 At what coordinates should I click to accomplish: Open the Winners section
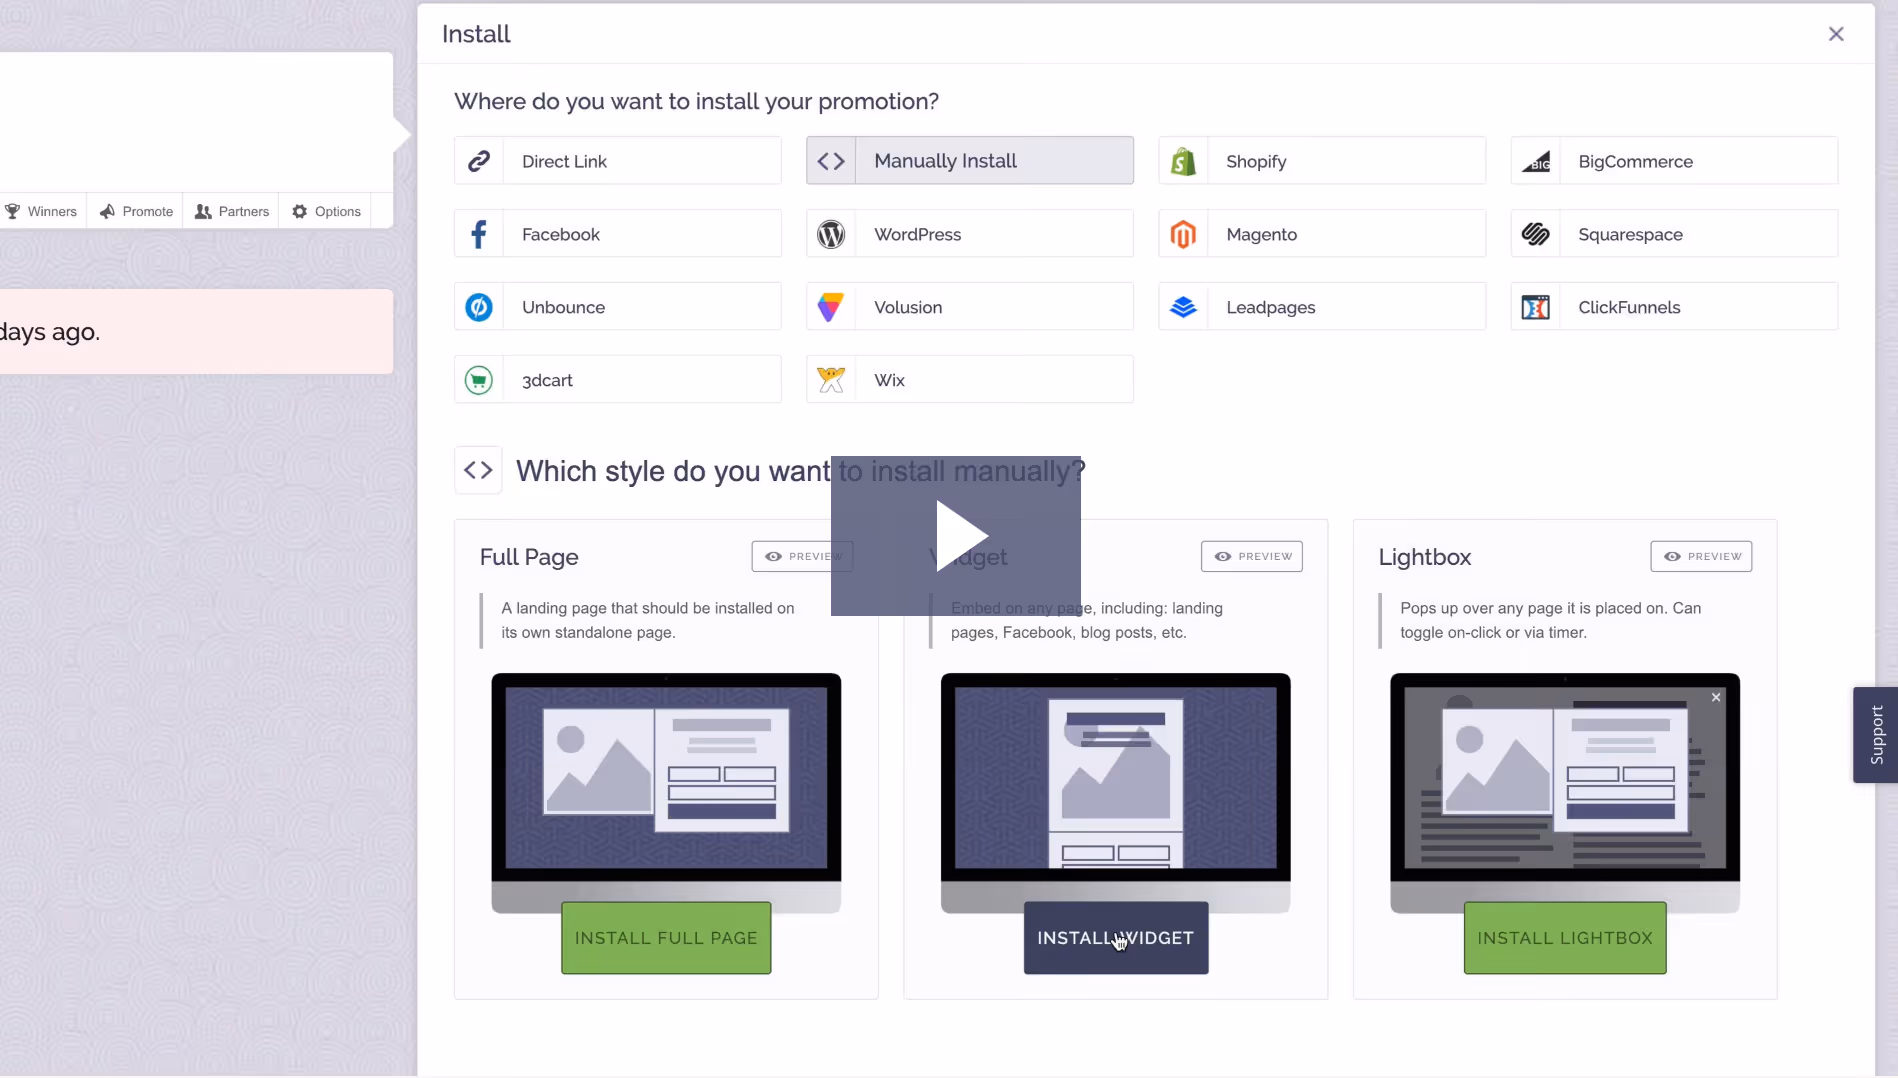[x=43, y=211]
